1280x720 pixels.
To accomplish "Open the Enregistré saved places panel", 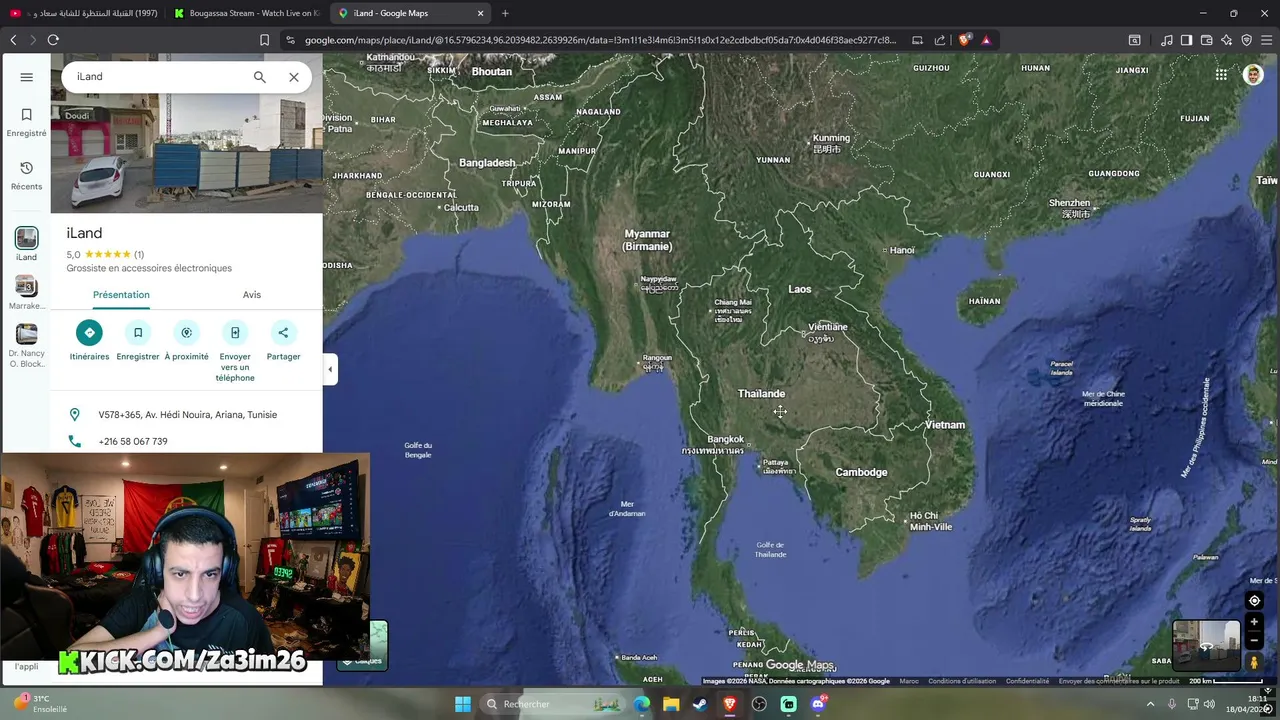I will click(26, 123).
